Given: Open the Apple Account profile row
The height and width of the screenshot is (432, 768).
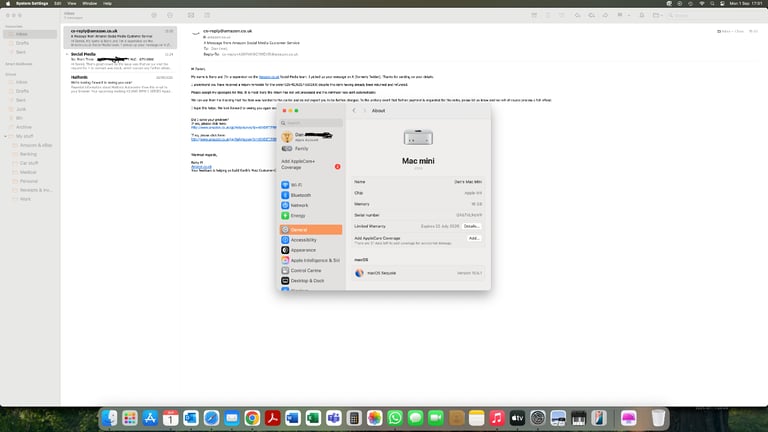Looking at the screenshot, I should (311, 137).
